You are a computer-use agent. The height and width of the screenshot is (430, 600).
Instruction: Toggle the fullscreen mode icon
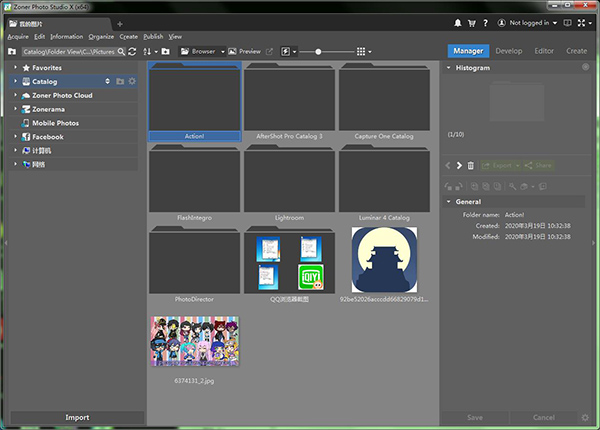point(581,23)
